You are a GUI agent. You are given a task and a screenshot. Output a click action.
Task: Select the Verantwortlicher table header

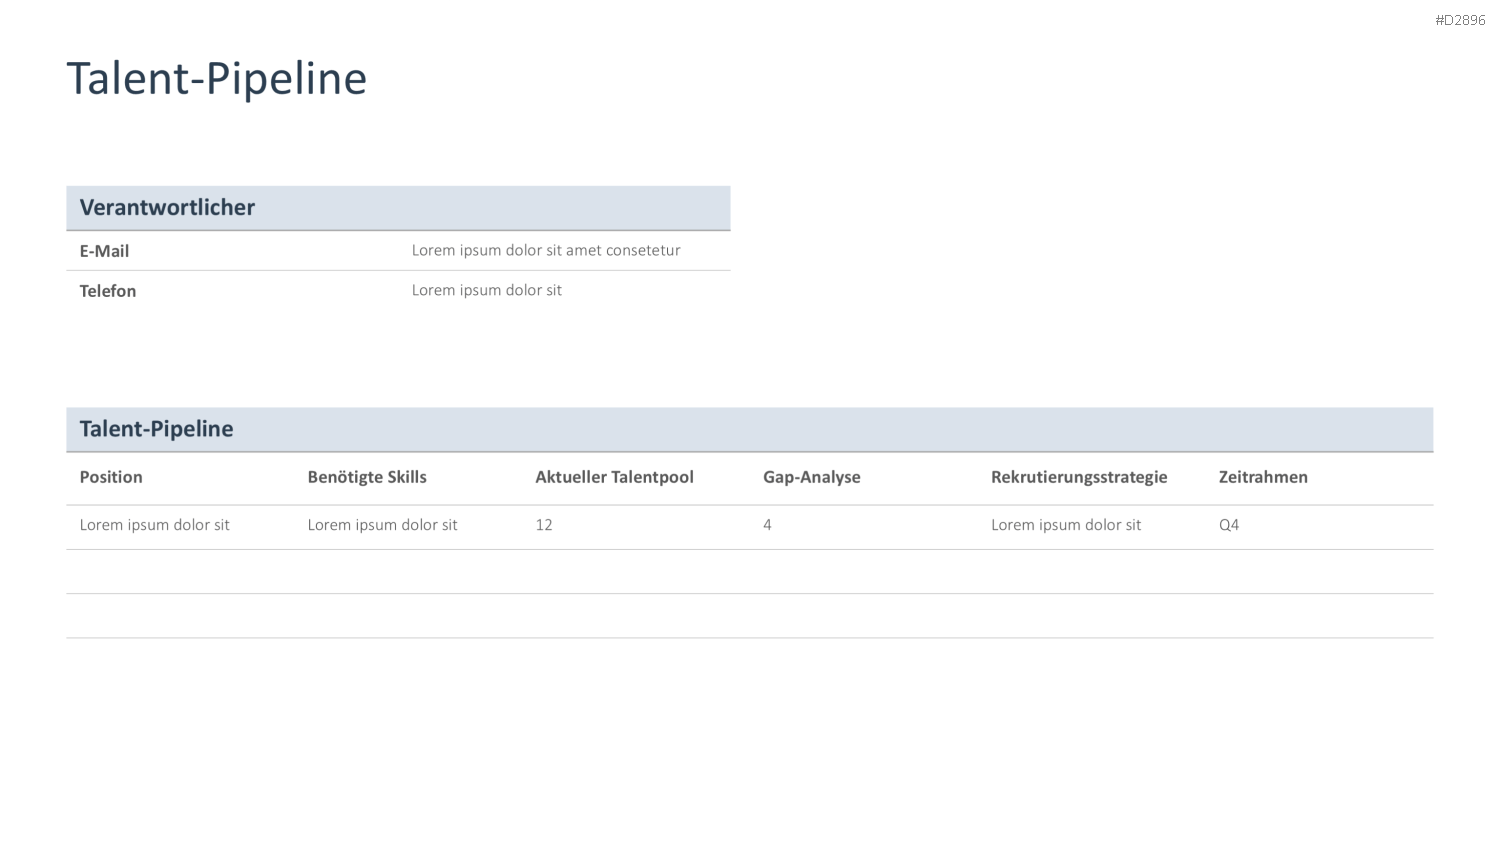click(x=167, y=207)
